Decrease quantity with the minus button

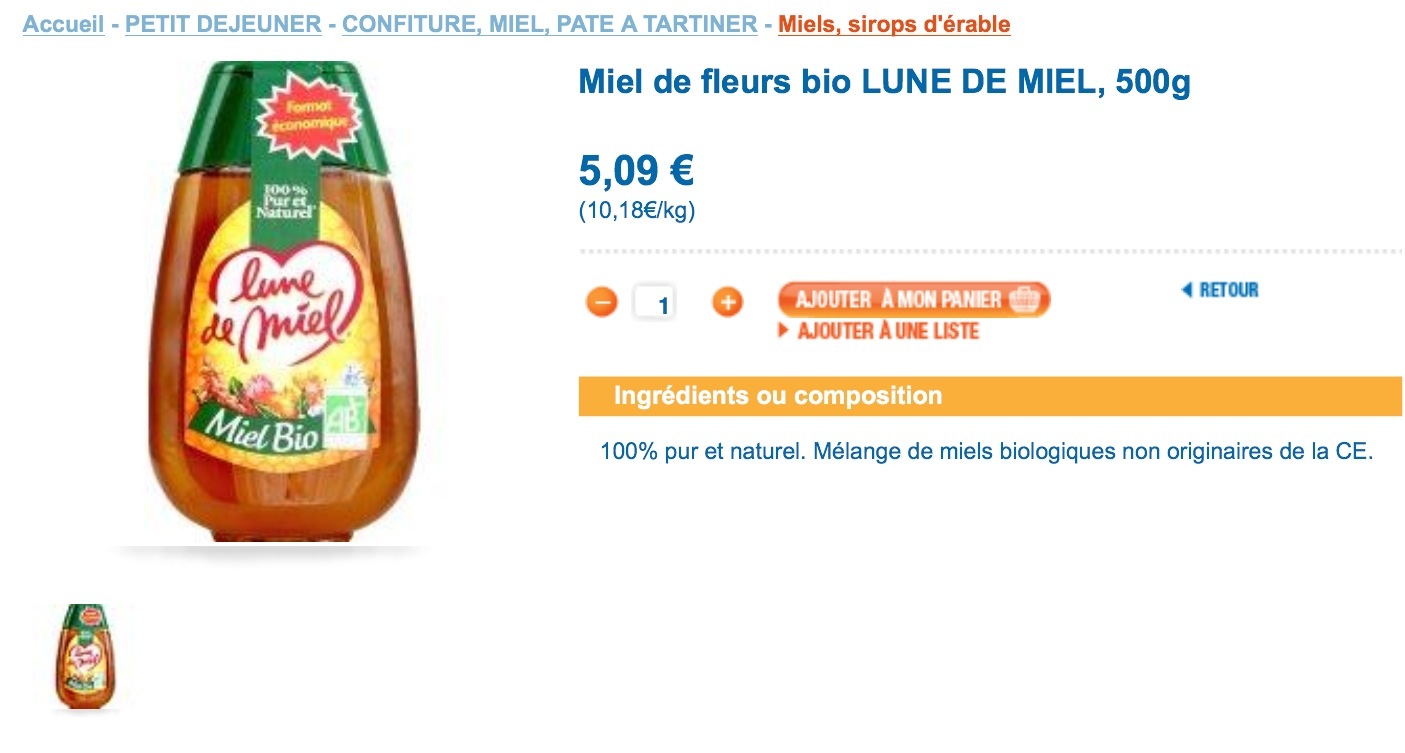tap(602, 302)
